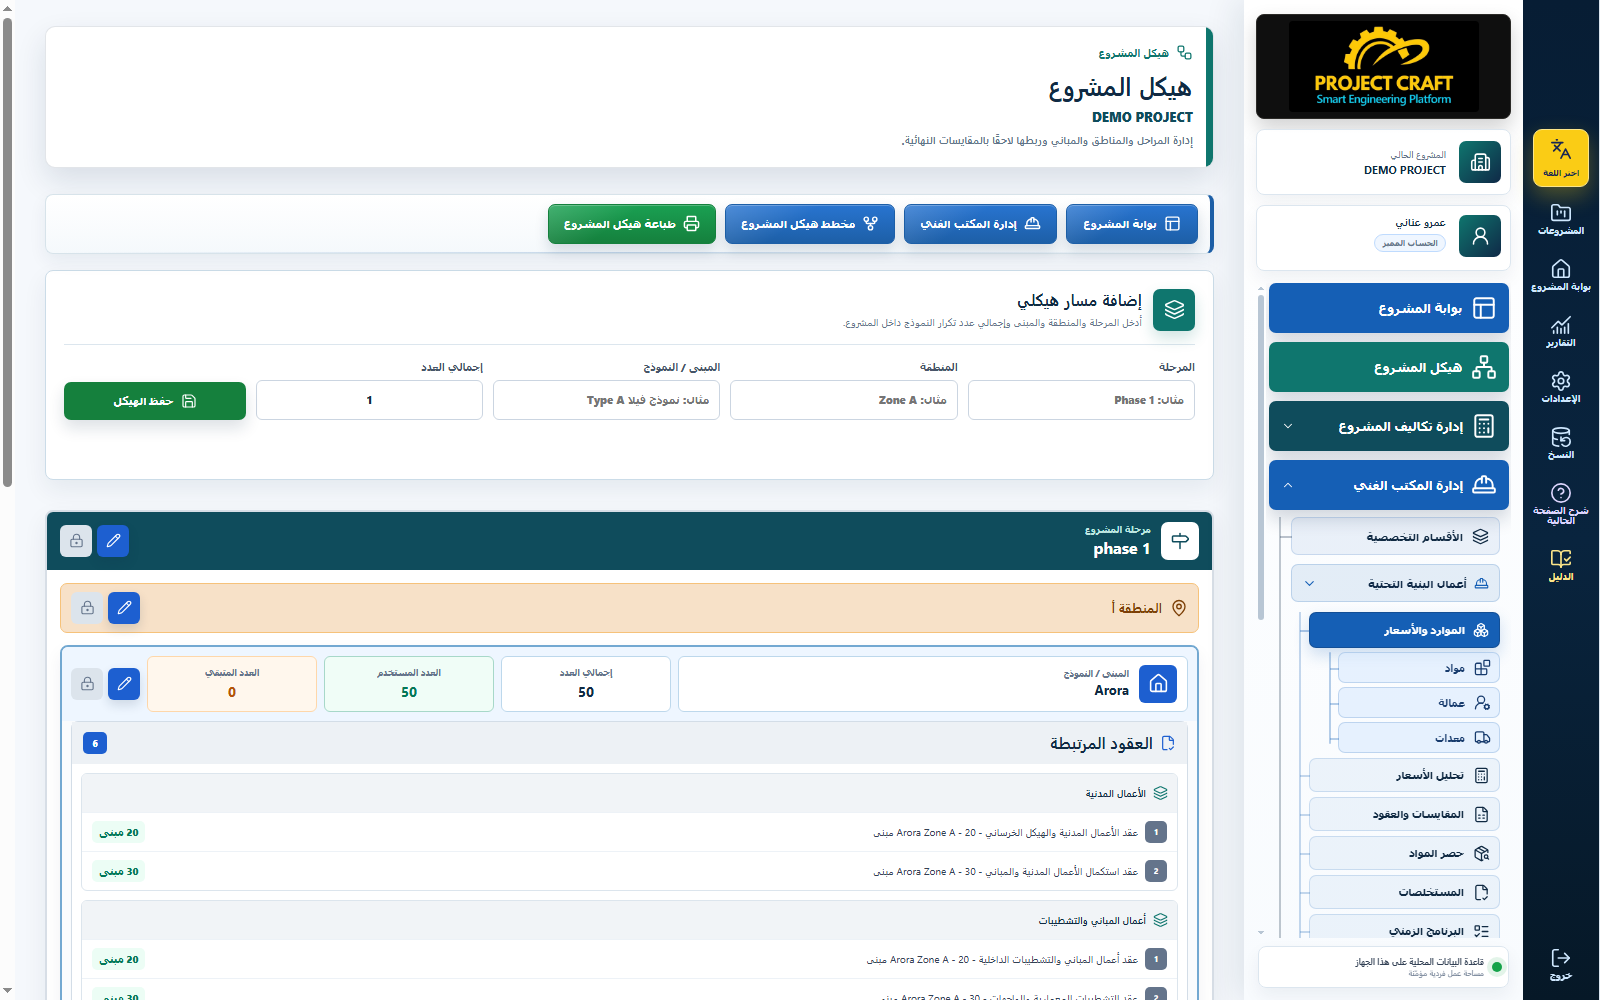Click the المرحلة input field
The width and height of the screenshot is (1600, 1000).
click(1081, 400)
